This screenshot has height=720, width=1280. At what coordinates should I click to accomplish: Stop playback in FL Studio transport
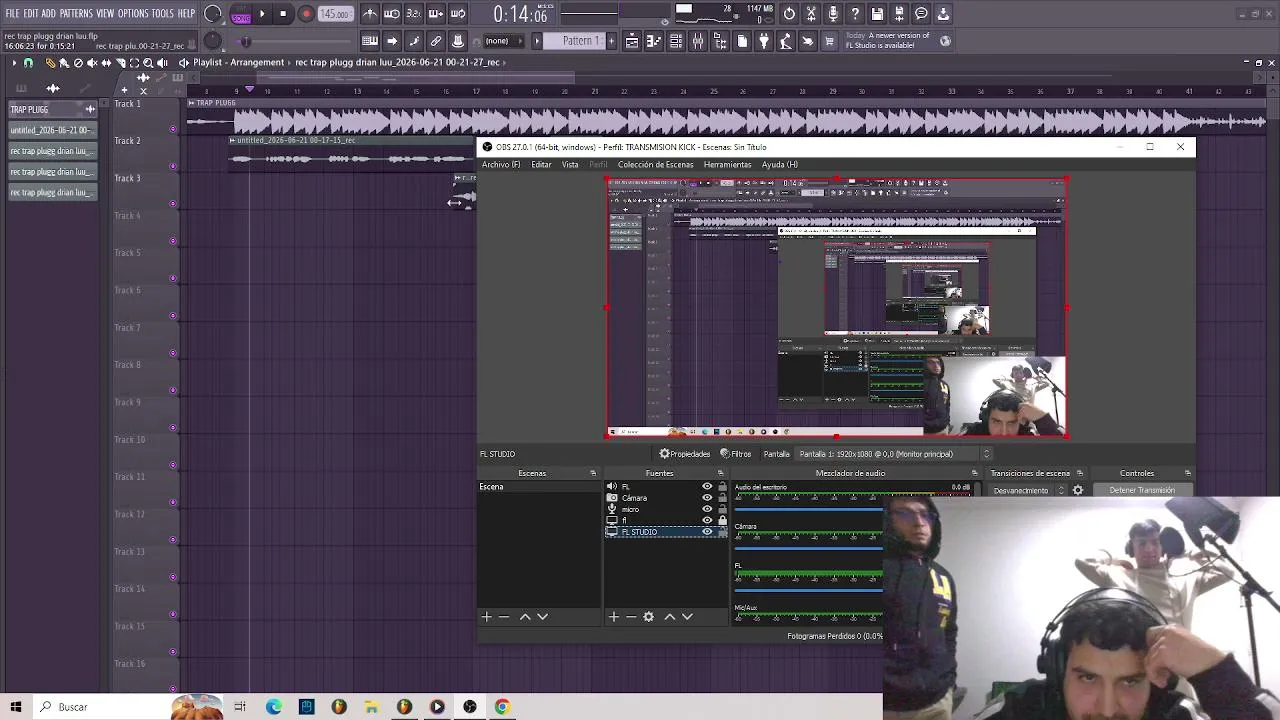[284, 14]
